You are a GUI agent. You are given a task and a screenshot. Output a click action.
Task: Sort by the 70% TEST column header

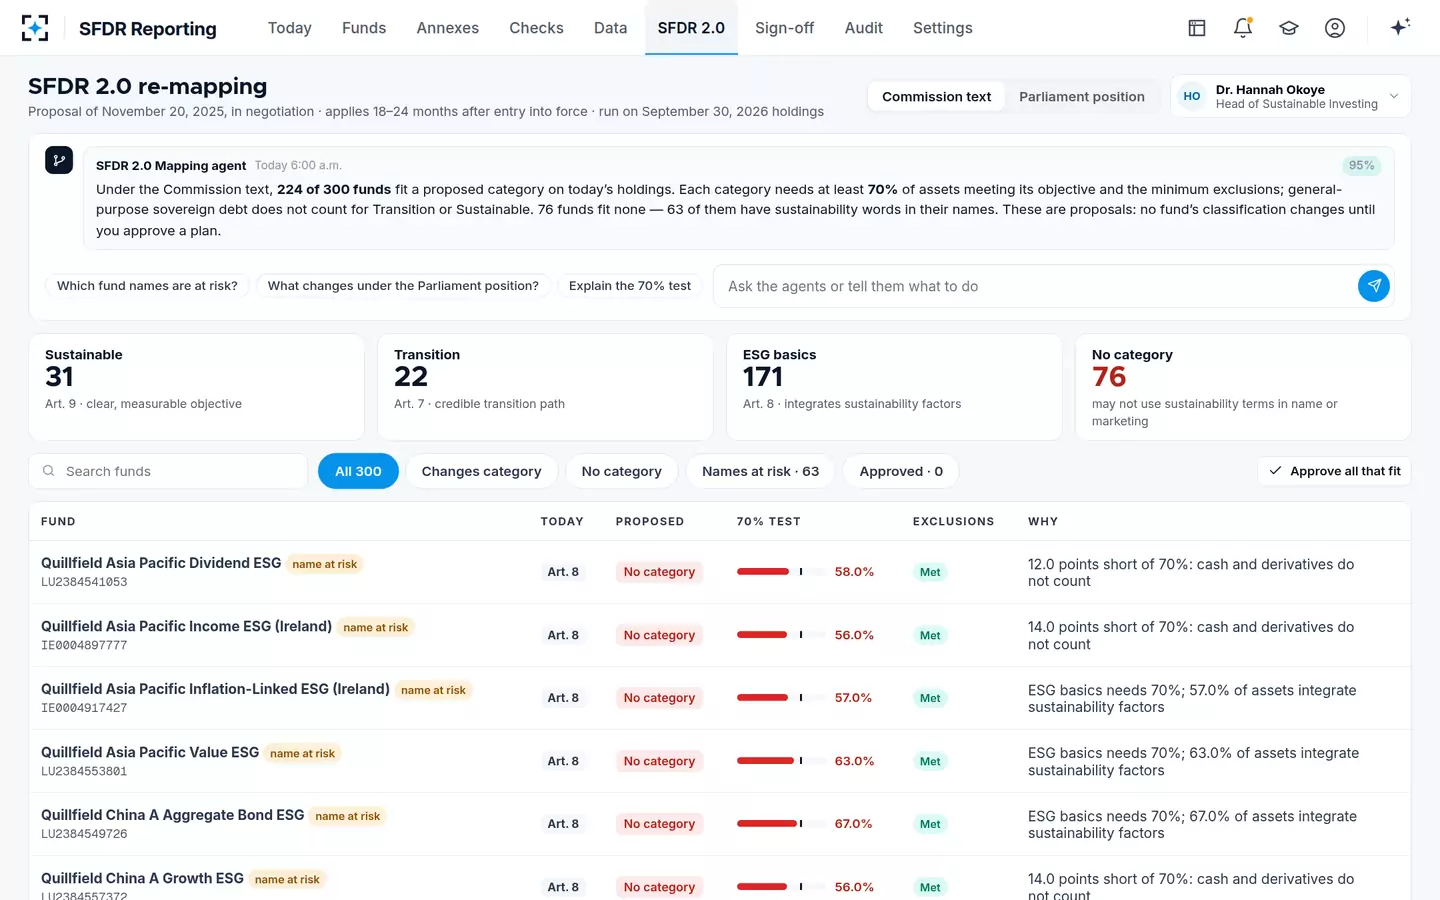tap(768, 522)
